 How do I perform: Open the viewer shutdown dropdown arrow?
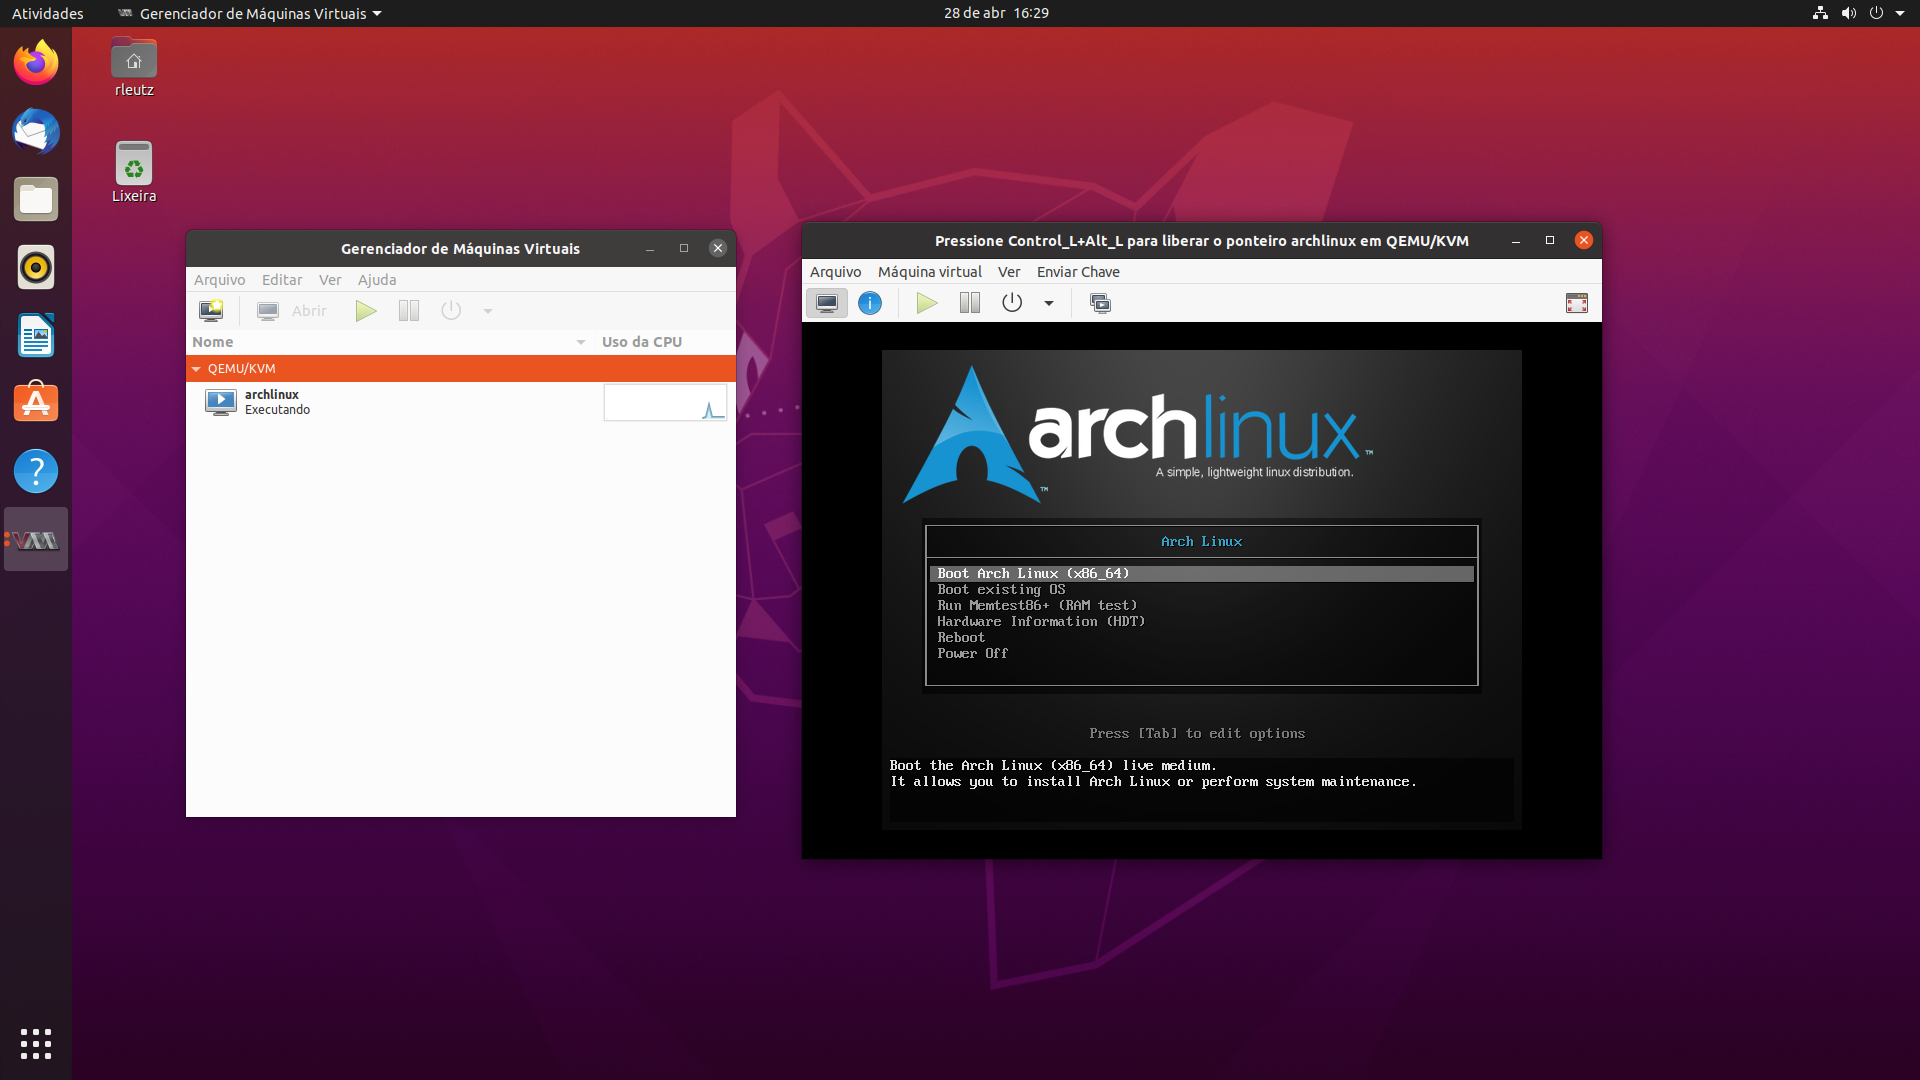[1049, 303]
